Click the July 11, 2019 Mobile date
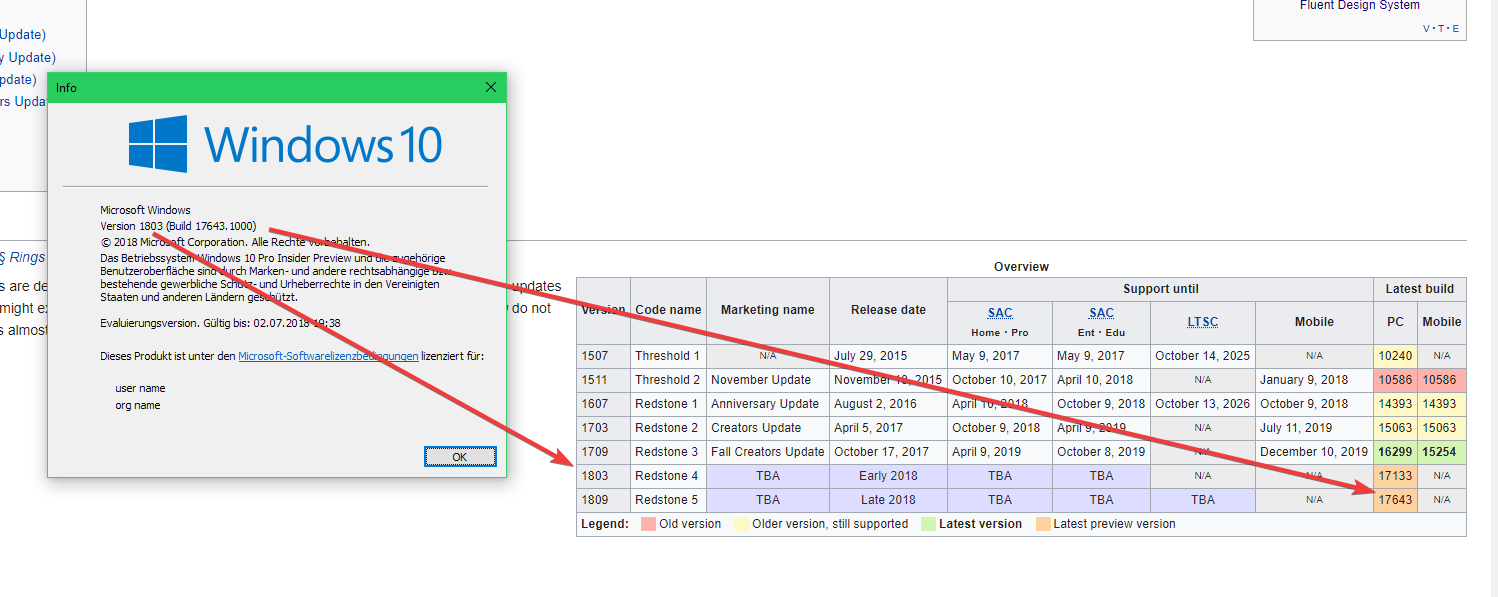This screenshot has height=597, width=1498. tap(1314, 428)
